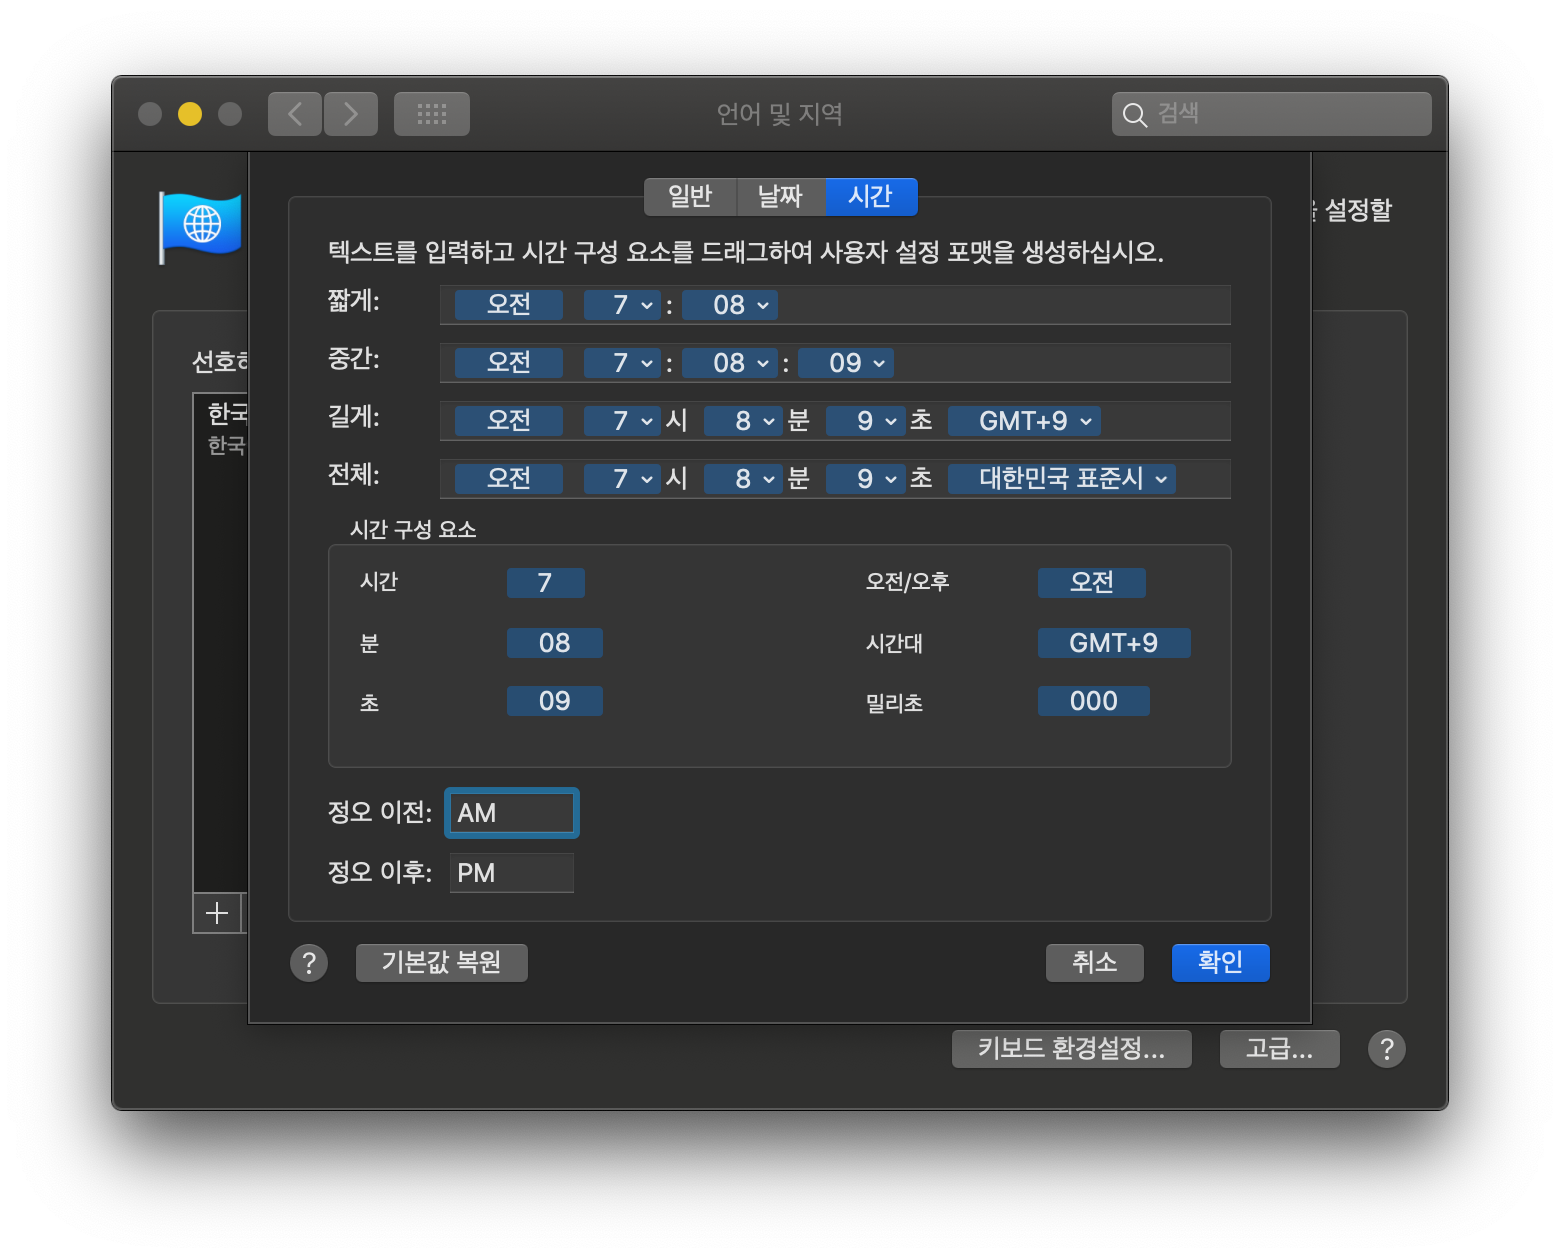Open seconds 9 dropdown in 전체 row
The image size is (1560, 1258).
[865, 479]
